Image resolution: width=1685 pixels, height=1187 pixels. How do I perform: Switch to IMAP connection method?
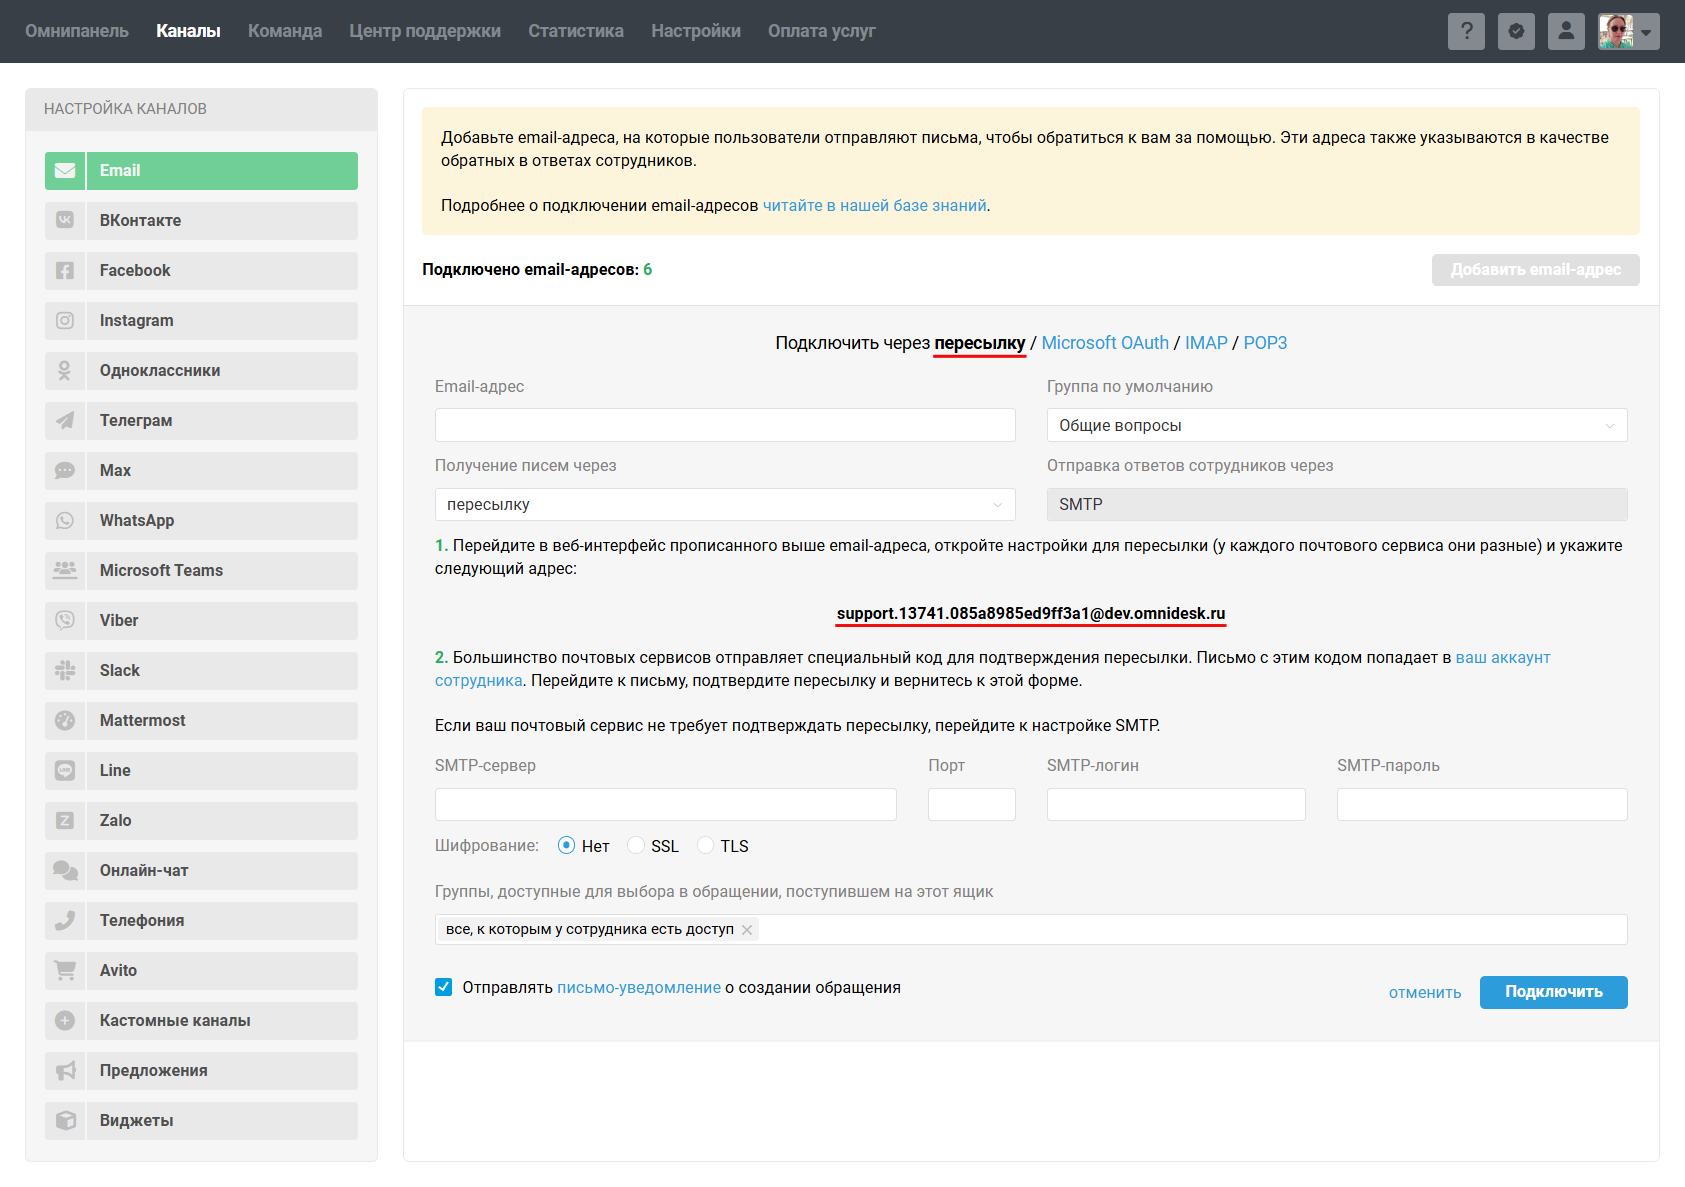point(1205,343)
